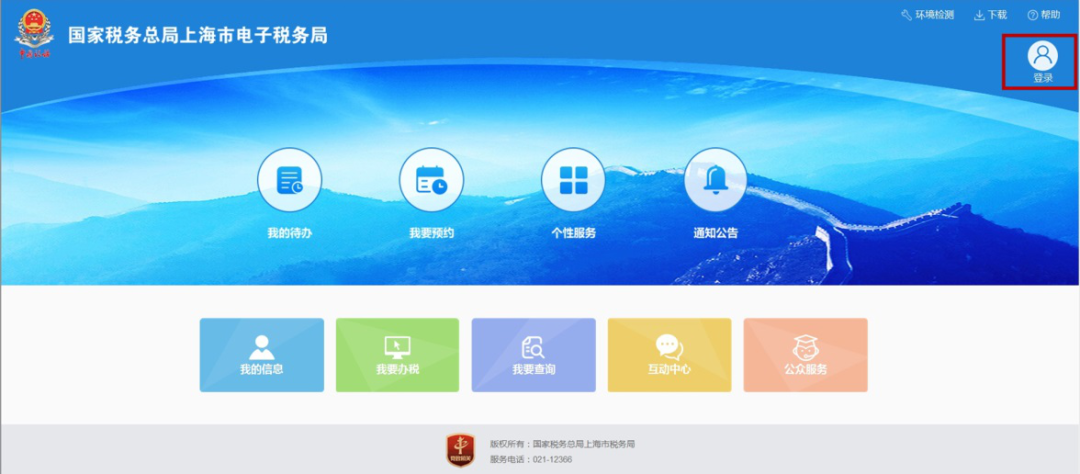
Task: Open 我的待办 circular icon
Action: pyautogui.click(x=289, y=180)
